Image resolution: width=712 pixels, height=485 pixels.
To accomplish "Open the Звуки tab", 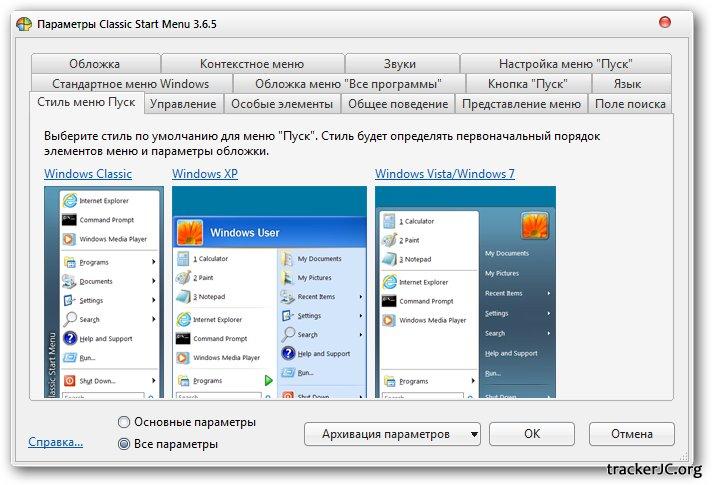I will [399, 64].
